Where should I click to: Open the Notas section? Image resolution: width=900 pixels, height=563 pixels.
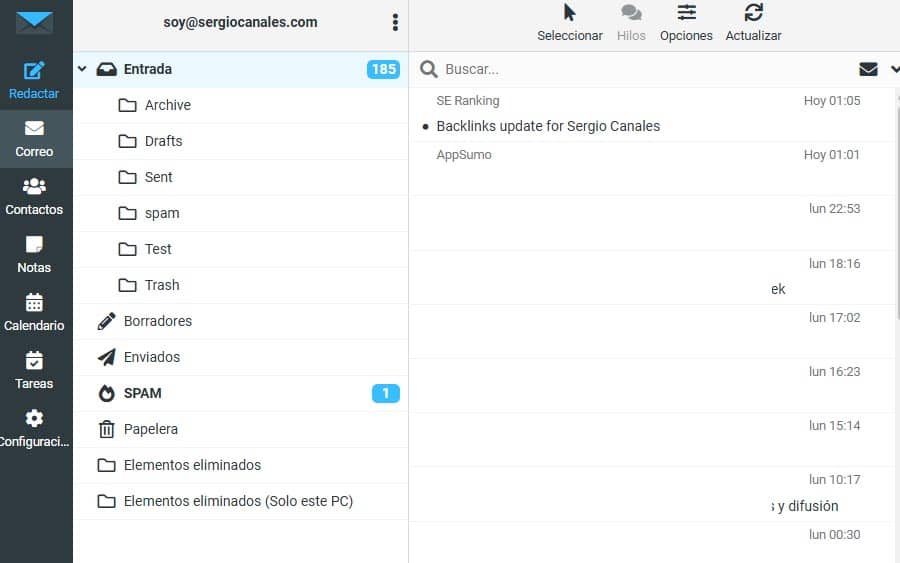pyautogui.click(x=34, y=255)
